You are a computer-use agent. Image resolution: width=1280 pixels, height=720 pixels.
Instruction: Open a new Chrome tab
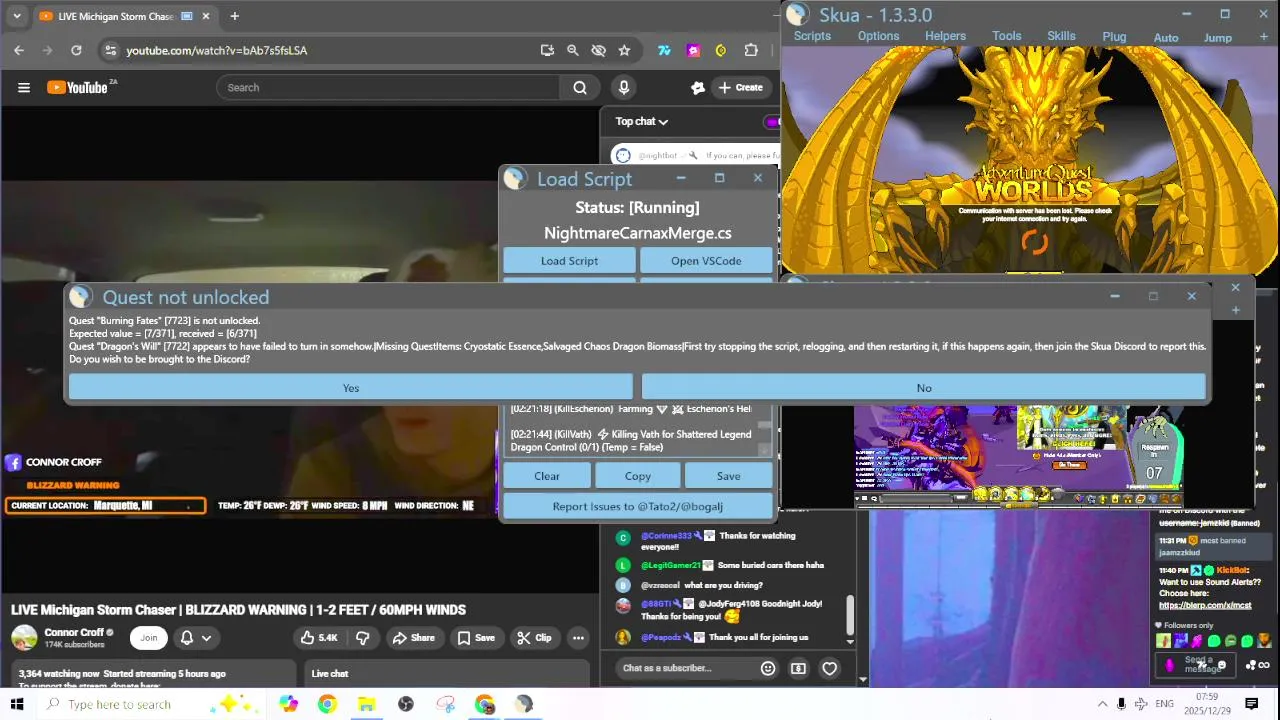tap(234, 16)
